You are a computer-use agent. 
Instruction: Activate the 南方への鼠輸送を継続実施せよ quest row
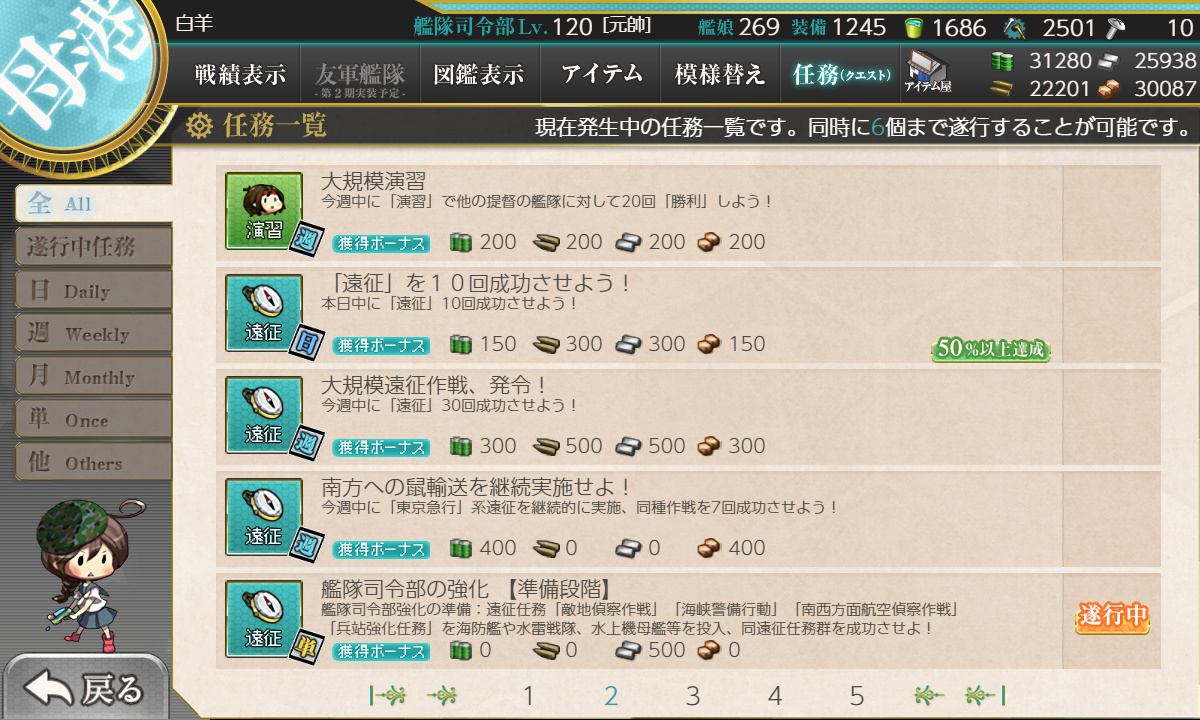click(688, 517)
